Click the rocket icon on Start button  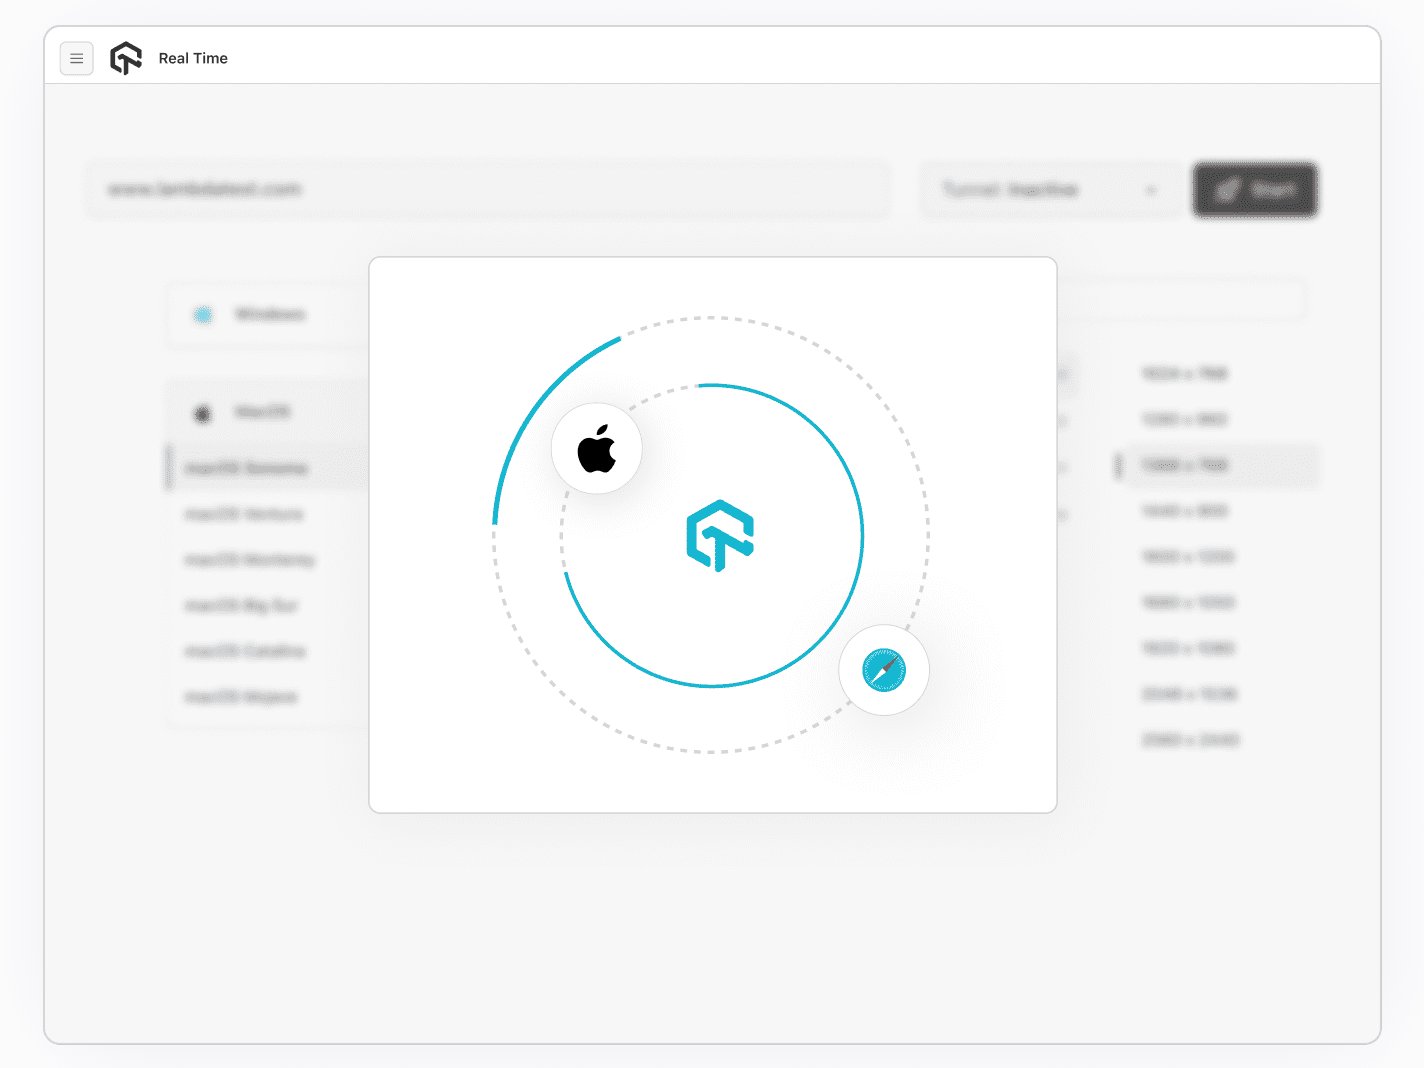point(1227,190)
